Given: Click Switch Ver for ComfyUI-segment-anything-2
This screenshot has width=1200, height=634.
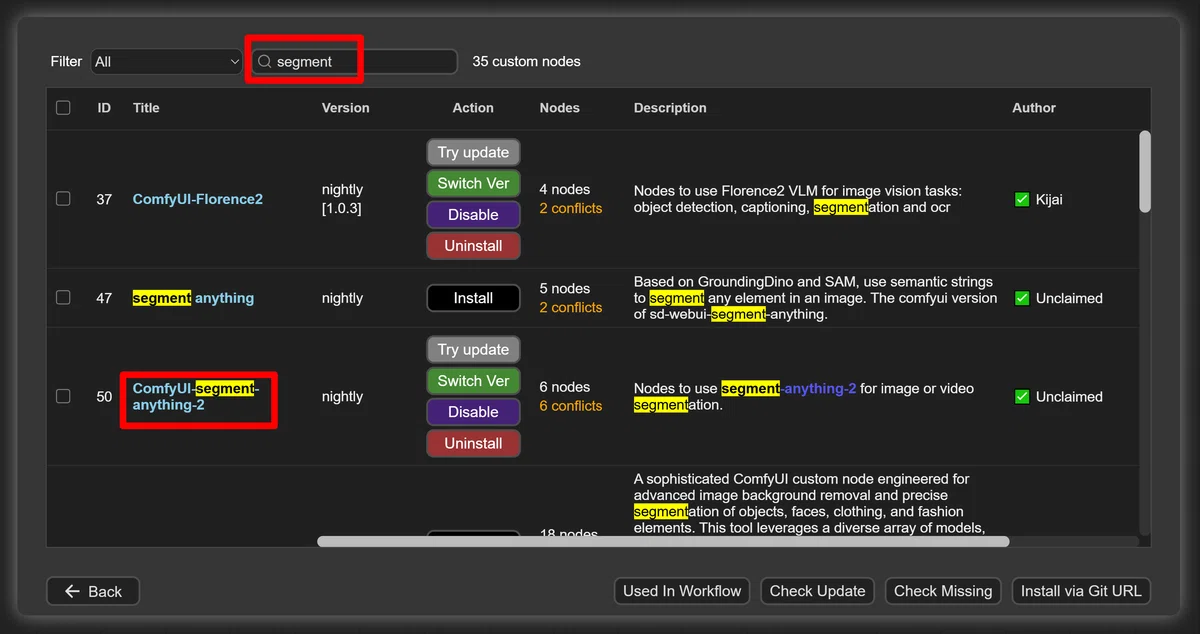Looking at the screenshot, I should [473, 381].
